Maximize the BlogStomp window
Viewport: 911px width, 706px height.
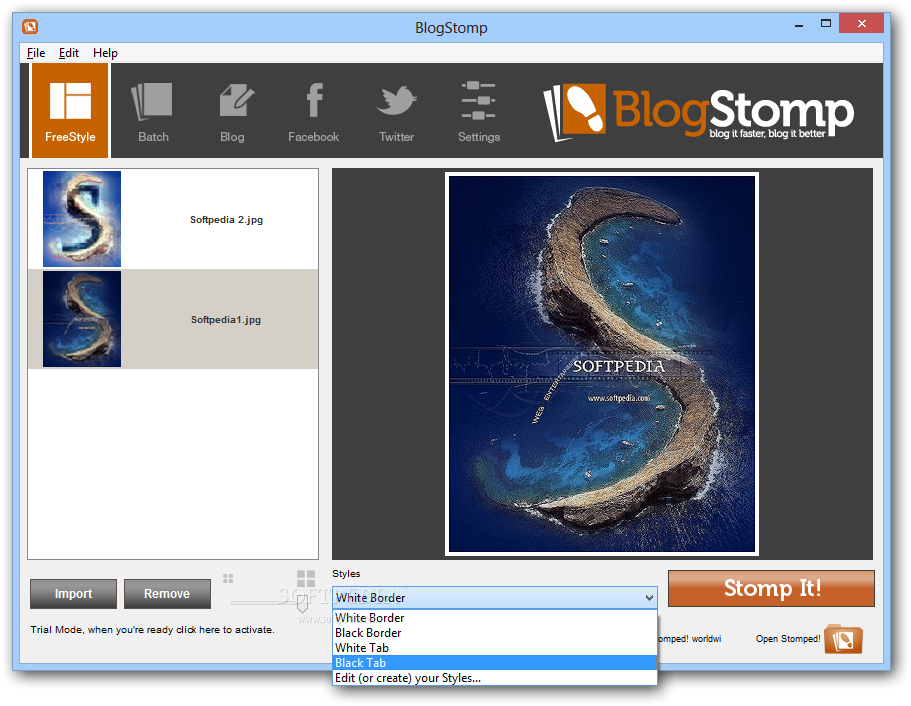click(x=826, y=24)
